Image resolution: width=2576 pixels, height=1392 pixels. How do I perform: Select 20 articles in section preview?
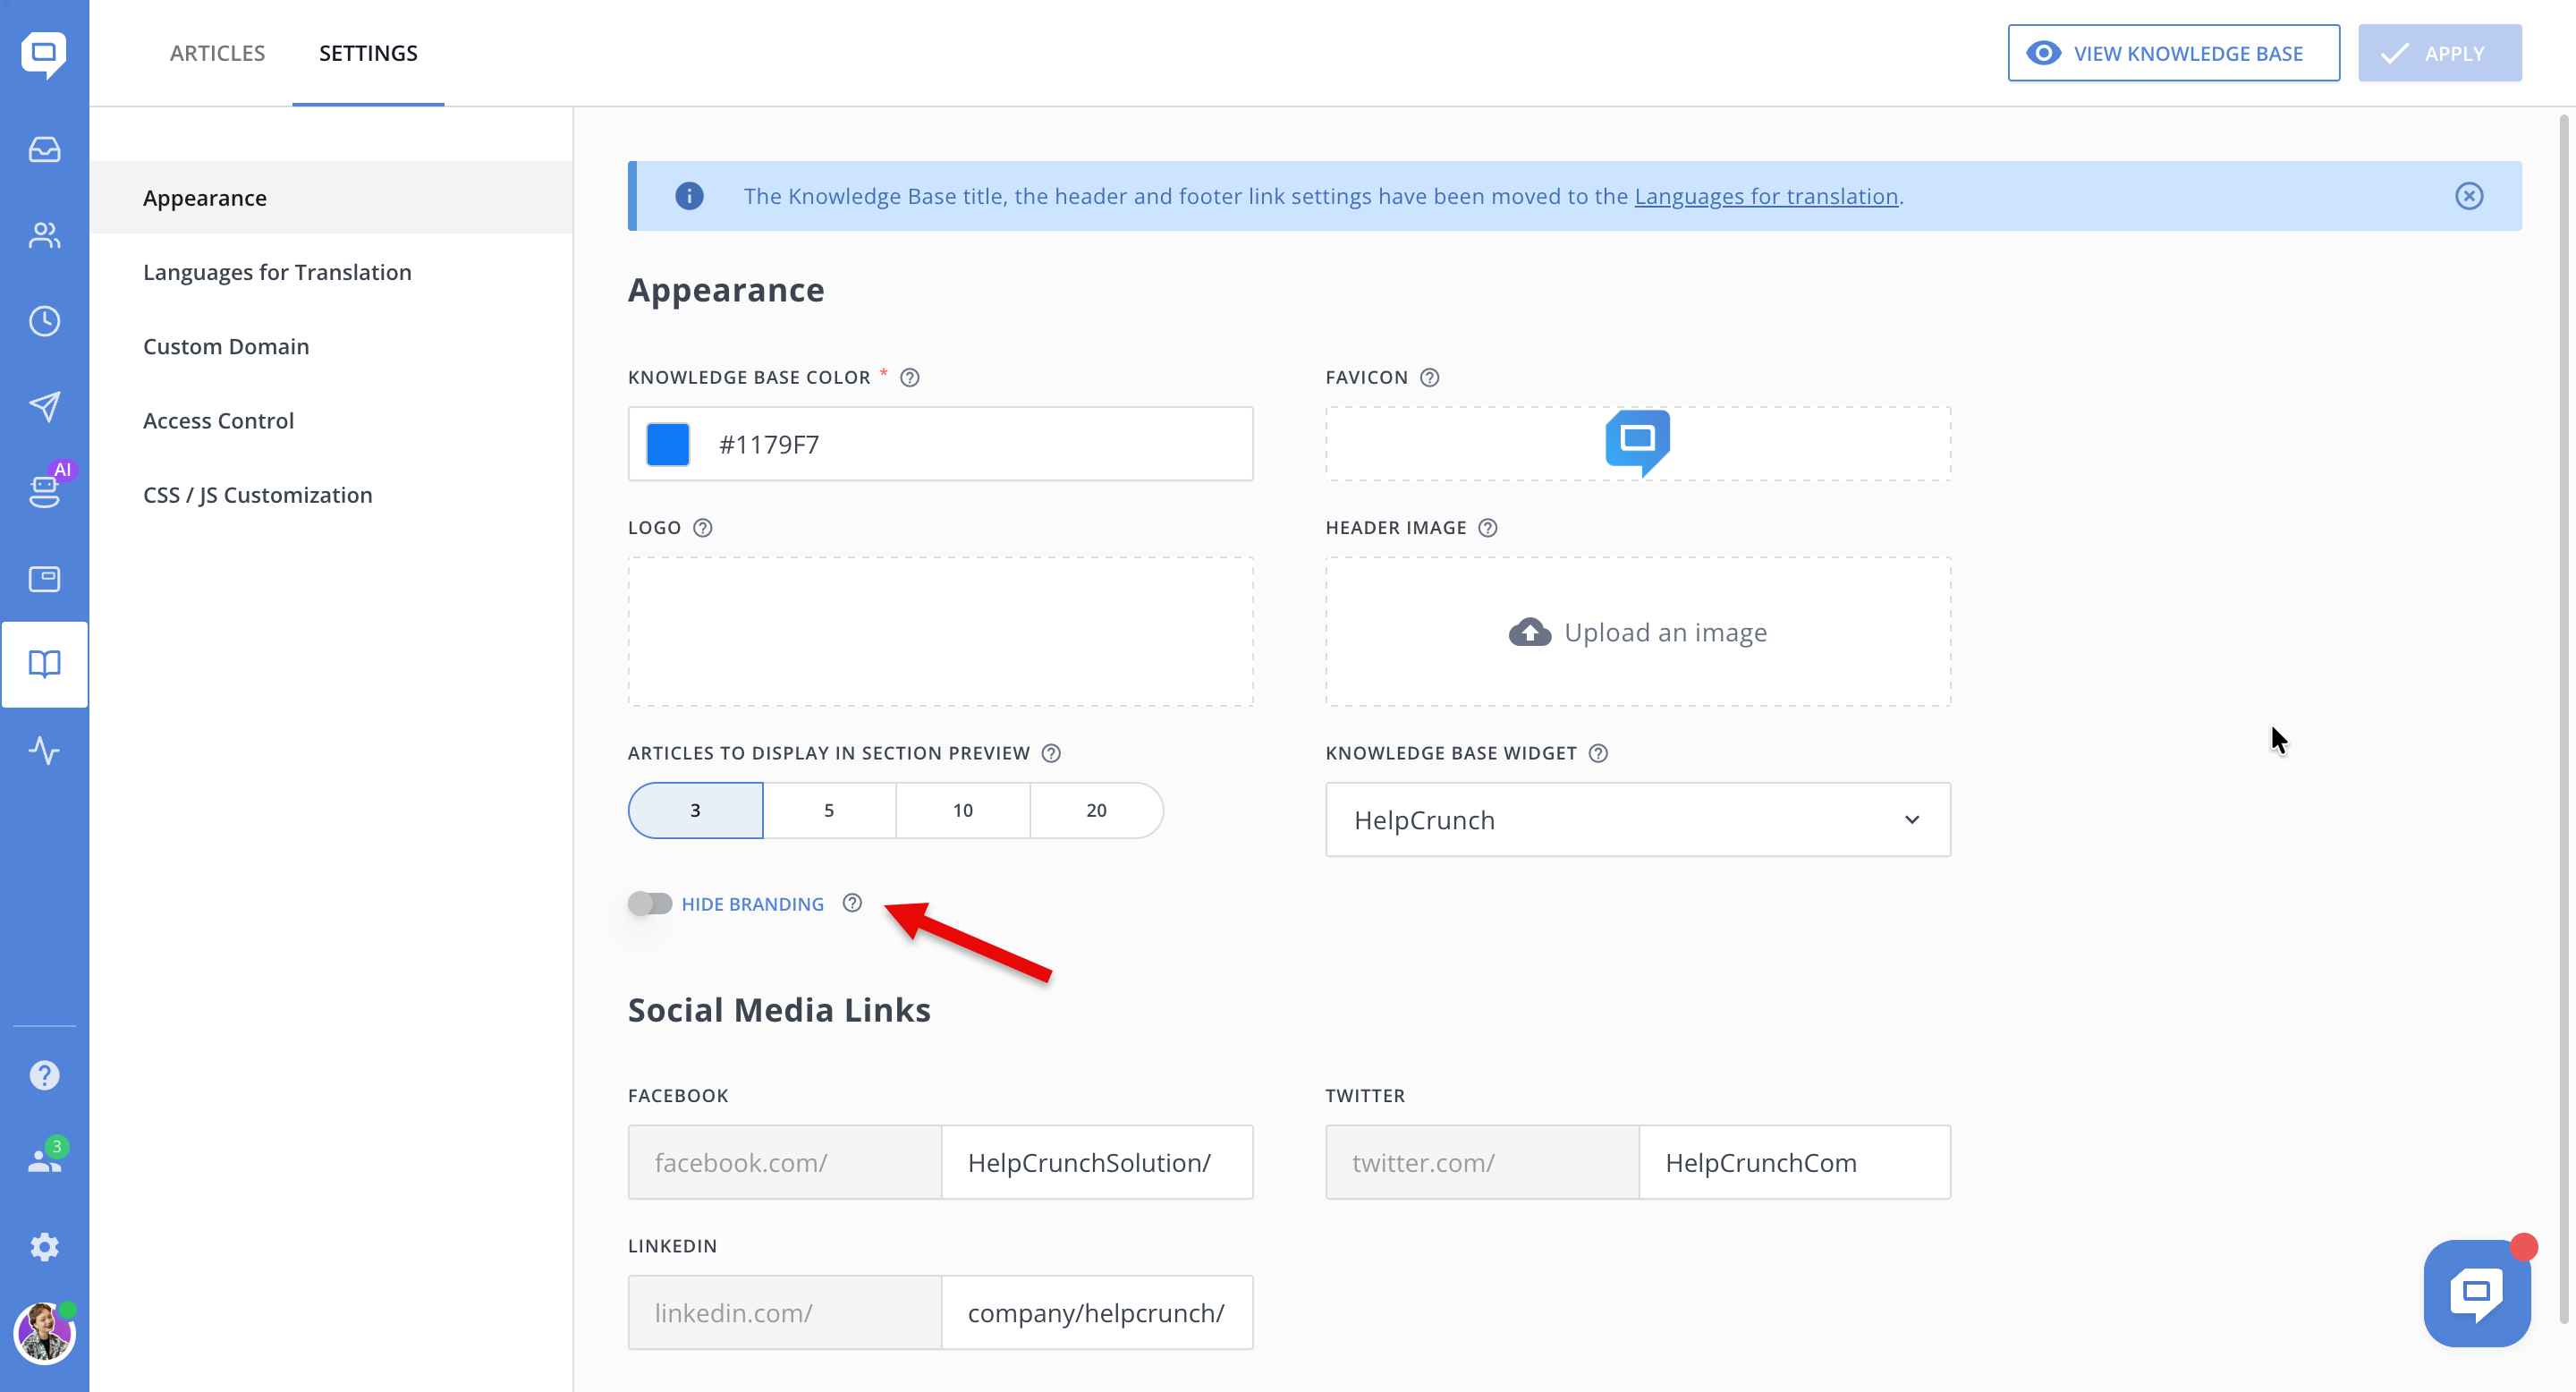point(1096,810)
